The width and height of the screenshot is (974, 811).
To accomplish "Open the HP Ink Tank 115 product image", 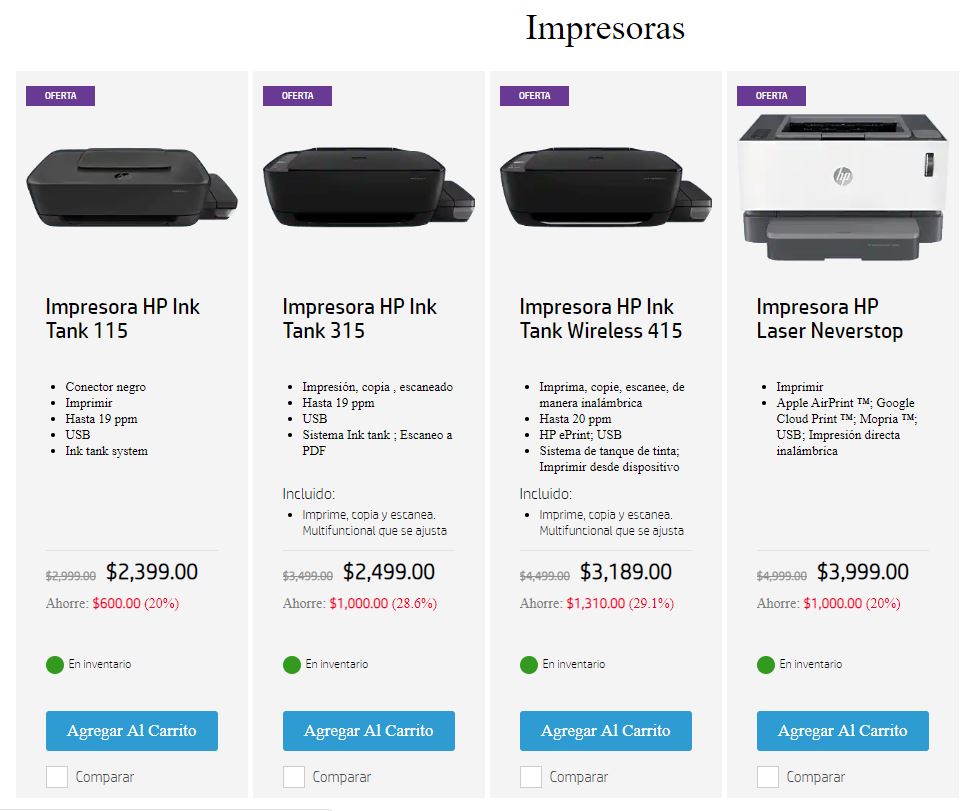I will pyautogui.click(x=132, y=188).
